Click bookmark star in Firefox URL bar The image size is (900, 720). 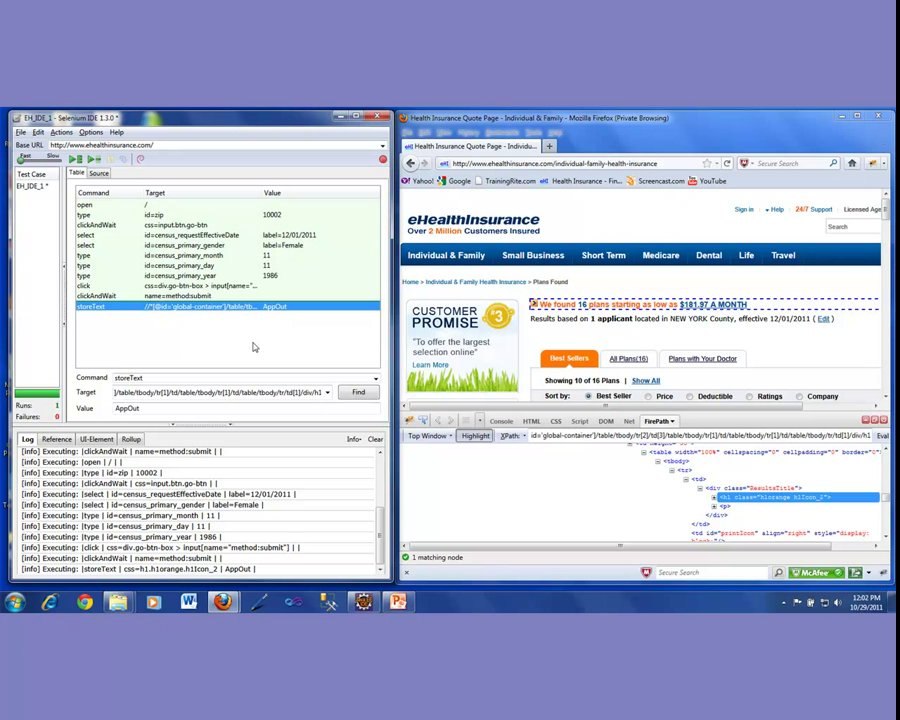coord(707,163)
